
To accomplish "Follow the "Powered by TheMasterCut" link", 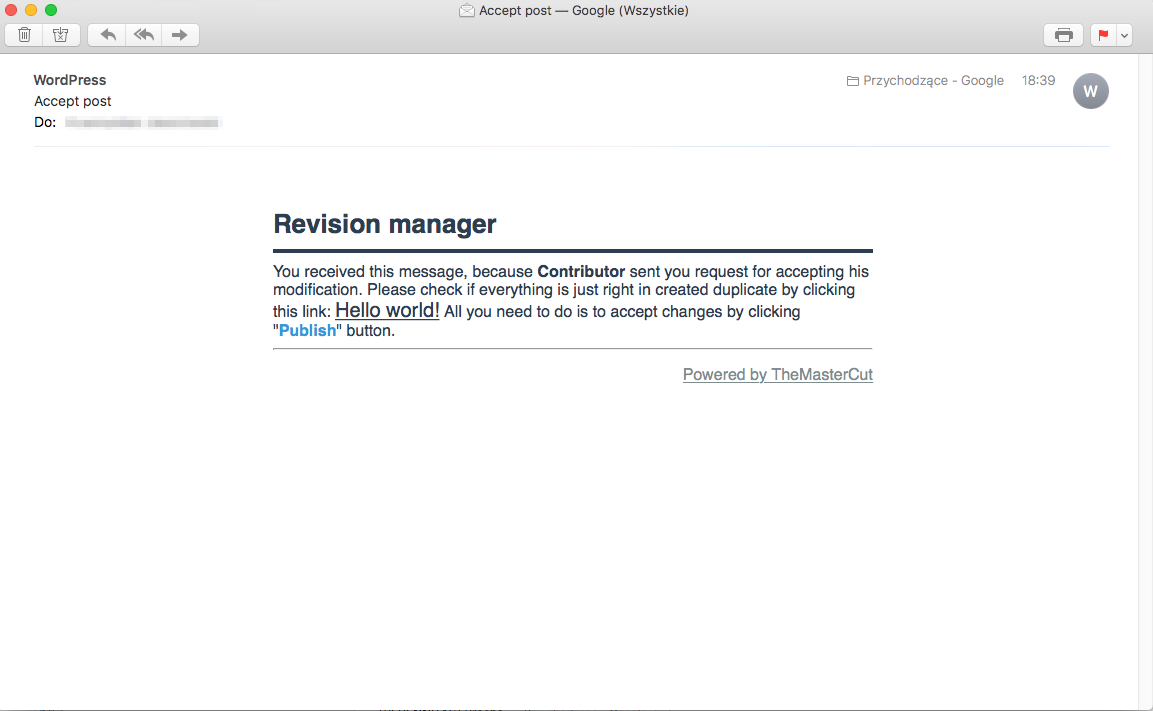I will (x=777, y=375).
